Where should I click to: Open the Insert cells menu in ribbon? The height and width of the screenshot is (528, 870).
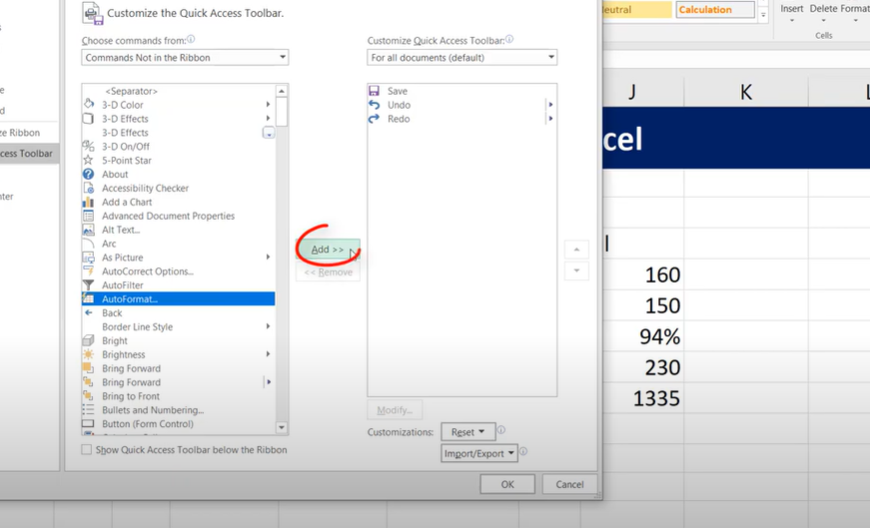click(x=792, y=14)
